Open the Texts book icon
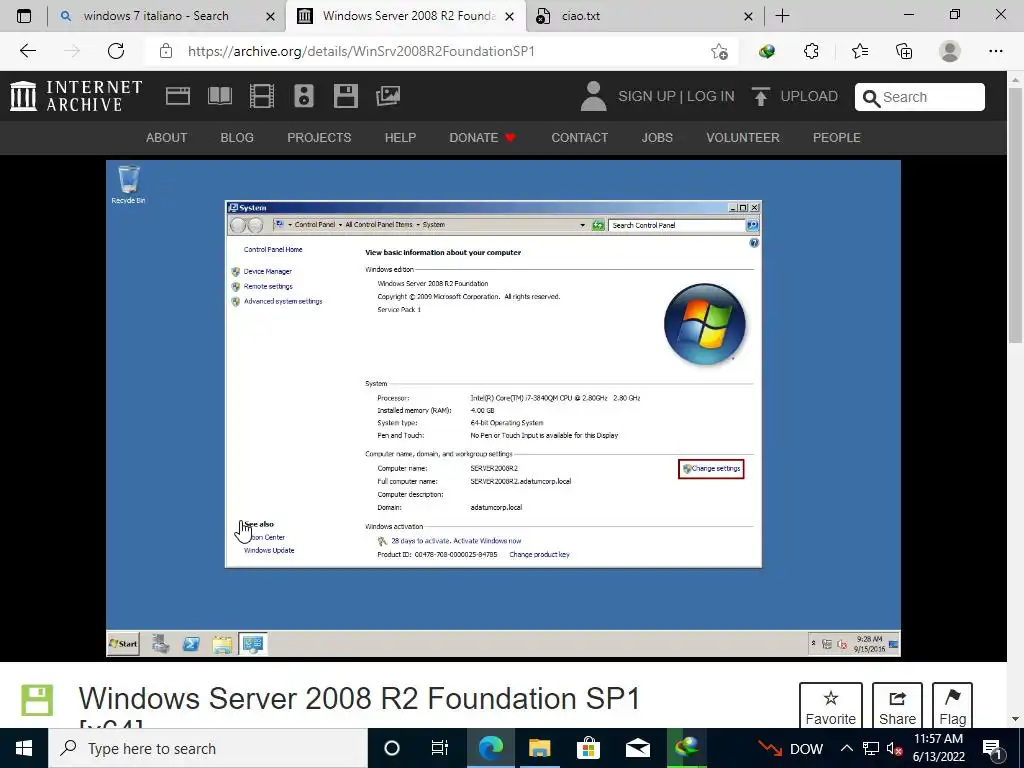The width and height of the screenshot is (1024, 768). click(x=219, y=96)
